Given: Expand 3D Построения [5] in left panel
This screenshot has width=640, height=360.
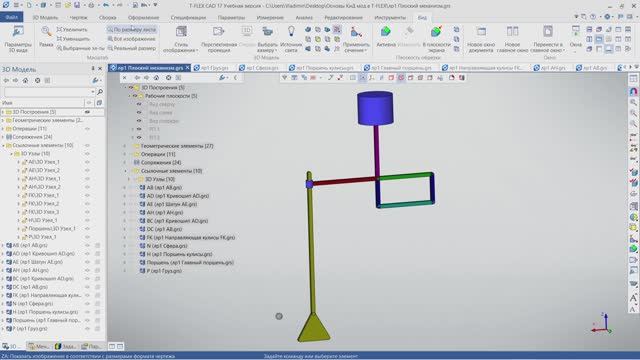Looking at the screenshot, I should coord(3,112).
